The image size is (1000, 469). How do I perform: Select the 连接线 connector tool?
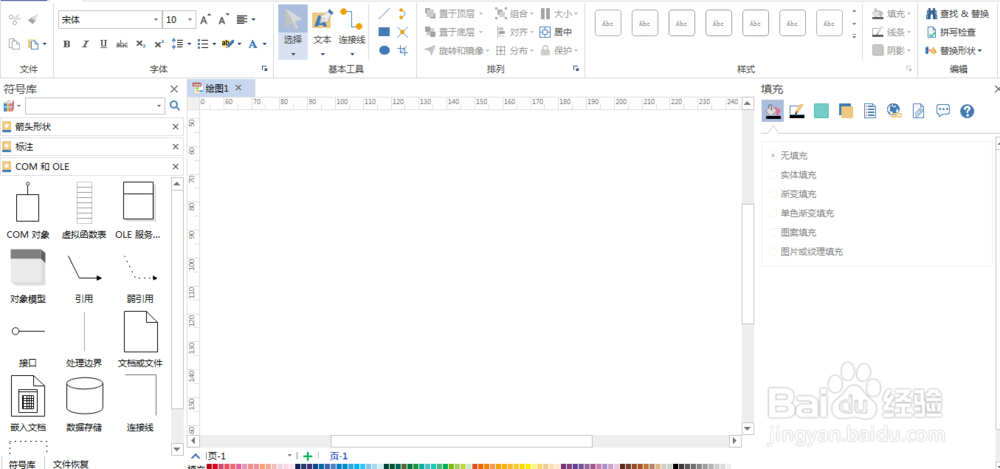351,32
